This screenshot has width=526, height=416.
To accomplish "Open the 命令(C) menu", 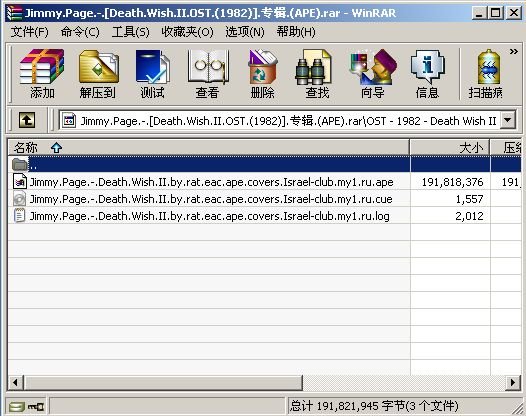I will (x=80, y=32).
